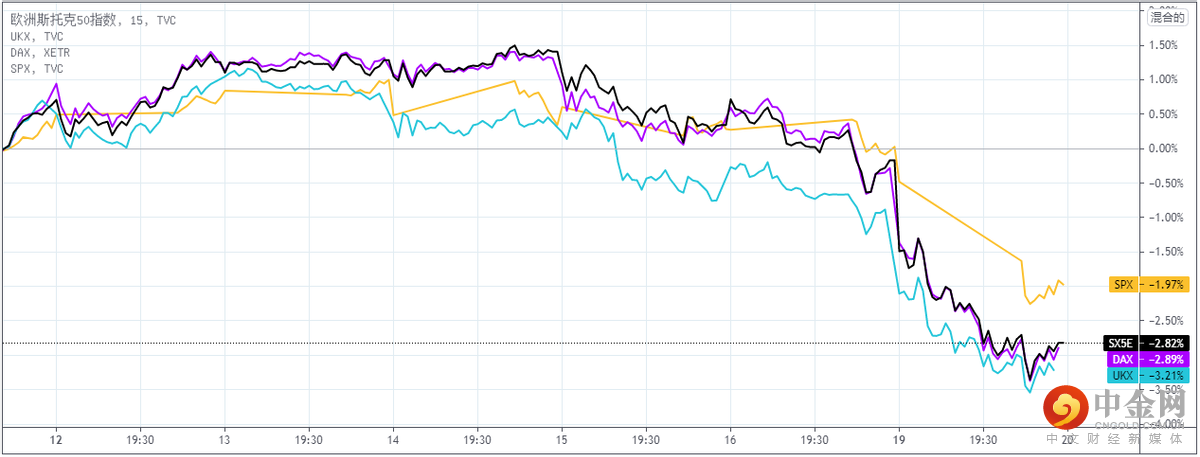The width and height of the screenshot is (1200, 457).
Task: Click date 13 on the time axis
Action: coord(225,439)
